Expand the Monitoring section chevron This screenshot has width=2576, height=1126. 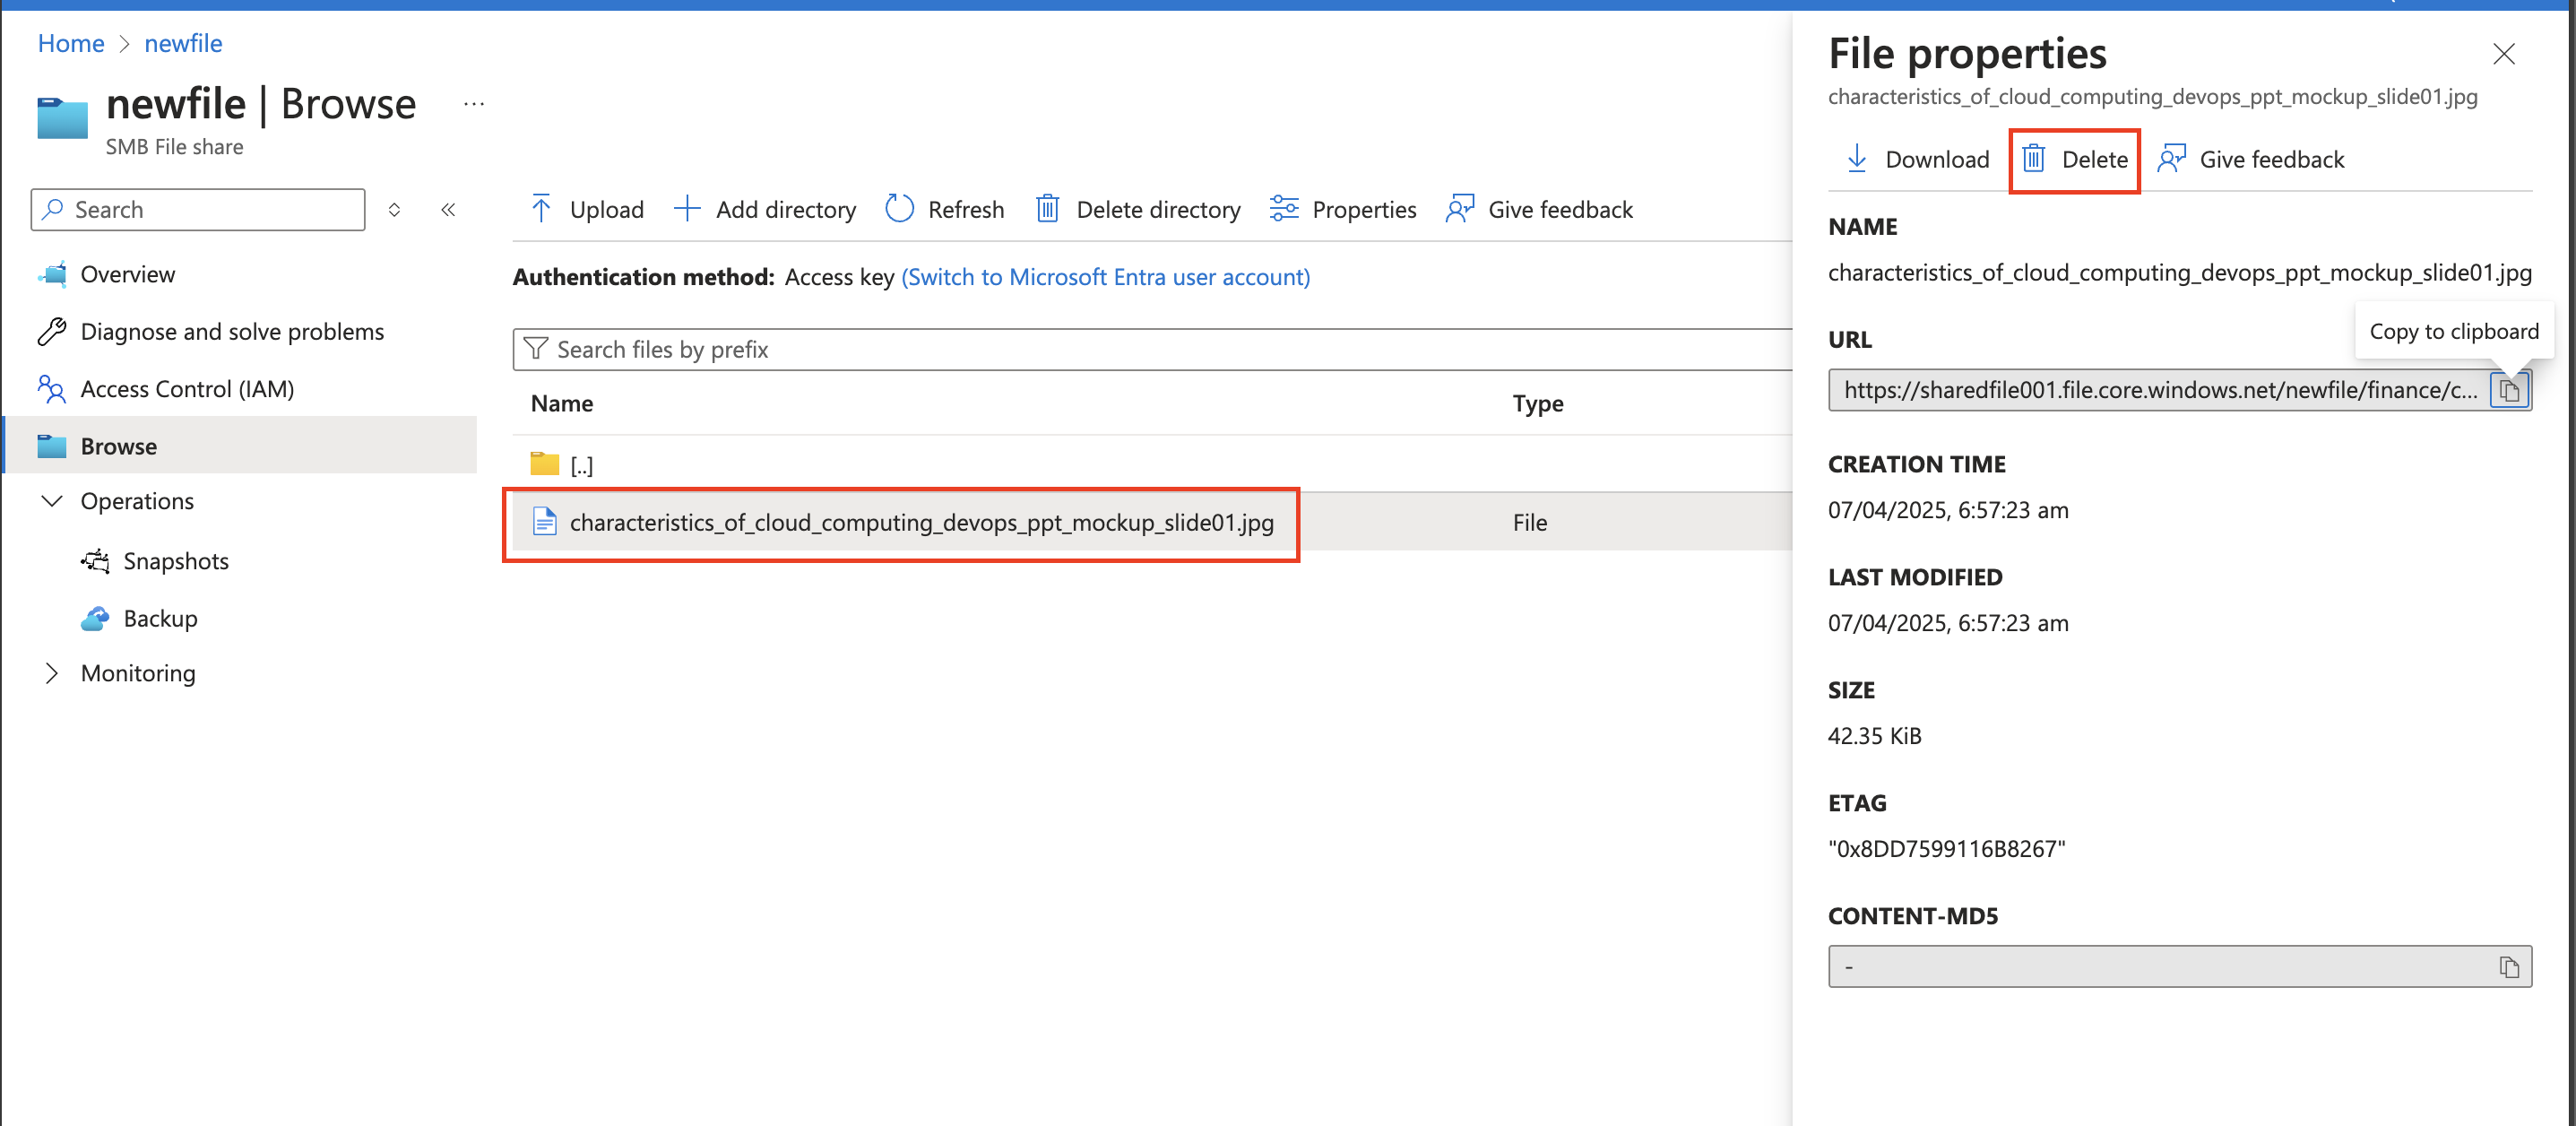tap(52, 673)
